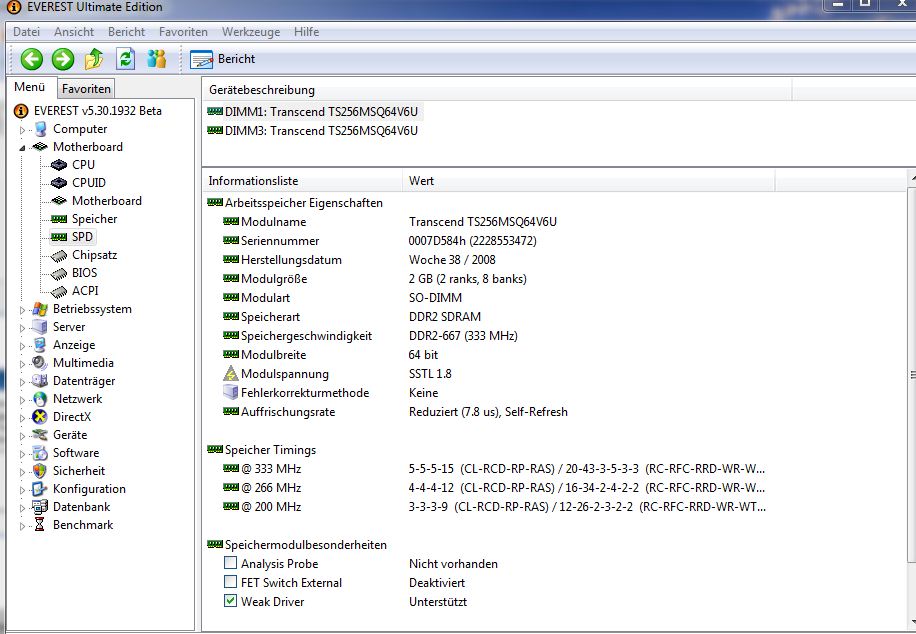Click the Datenträger drive icon
Image resolution: width=916 pixels, height=634 pixels.
tap(40, 381)
